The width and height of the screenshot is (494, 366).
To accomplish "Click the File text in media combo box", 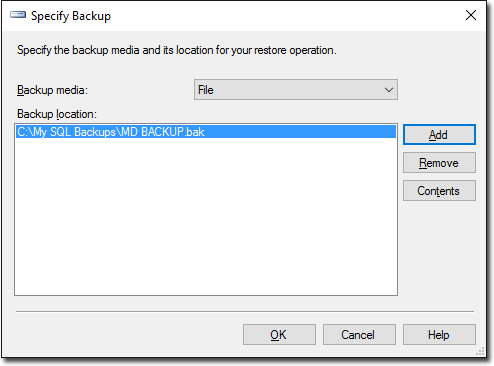I will point(206,90).
